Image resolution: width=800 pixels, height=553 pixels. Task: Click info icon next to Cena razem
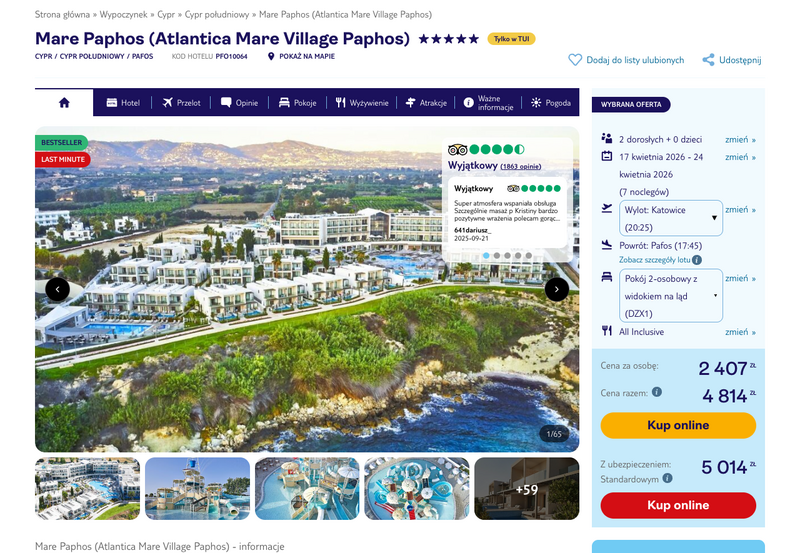[x=657, y=392]
